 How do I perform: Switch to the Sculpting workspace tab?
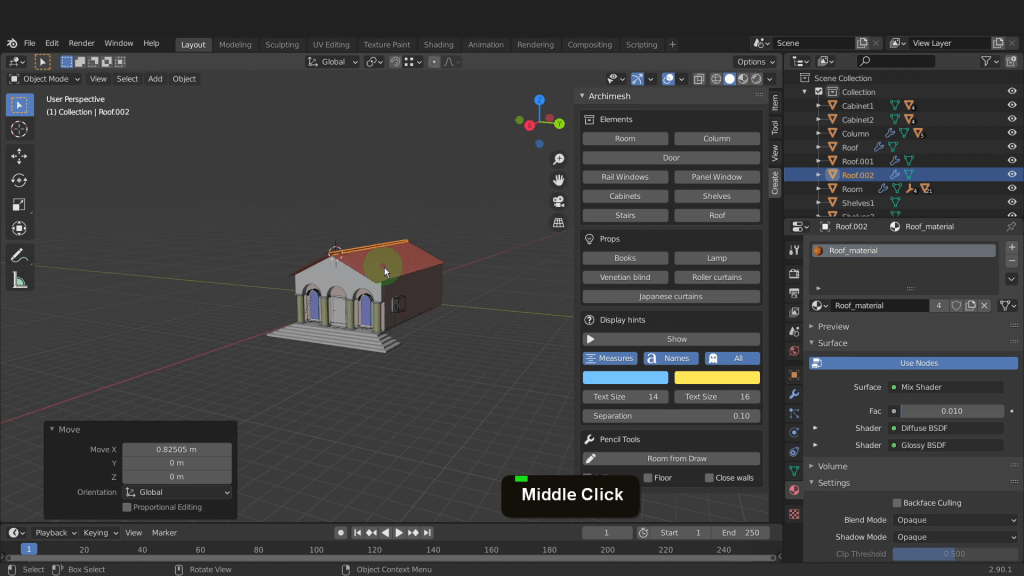281,45
